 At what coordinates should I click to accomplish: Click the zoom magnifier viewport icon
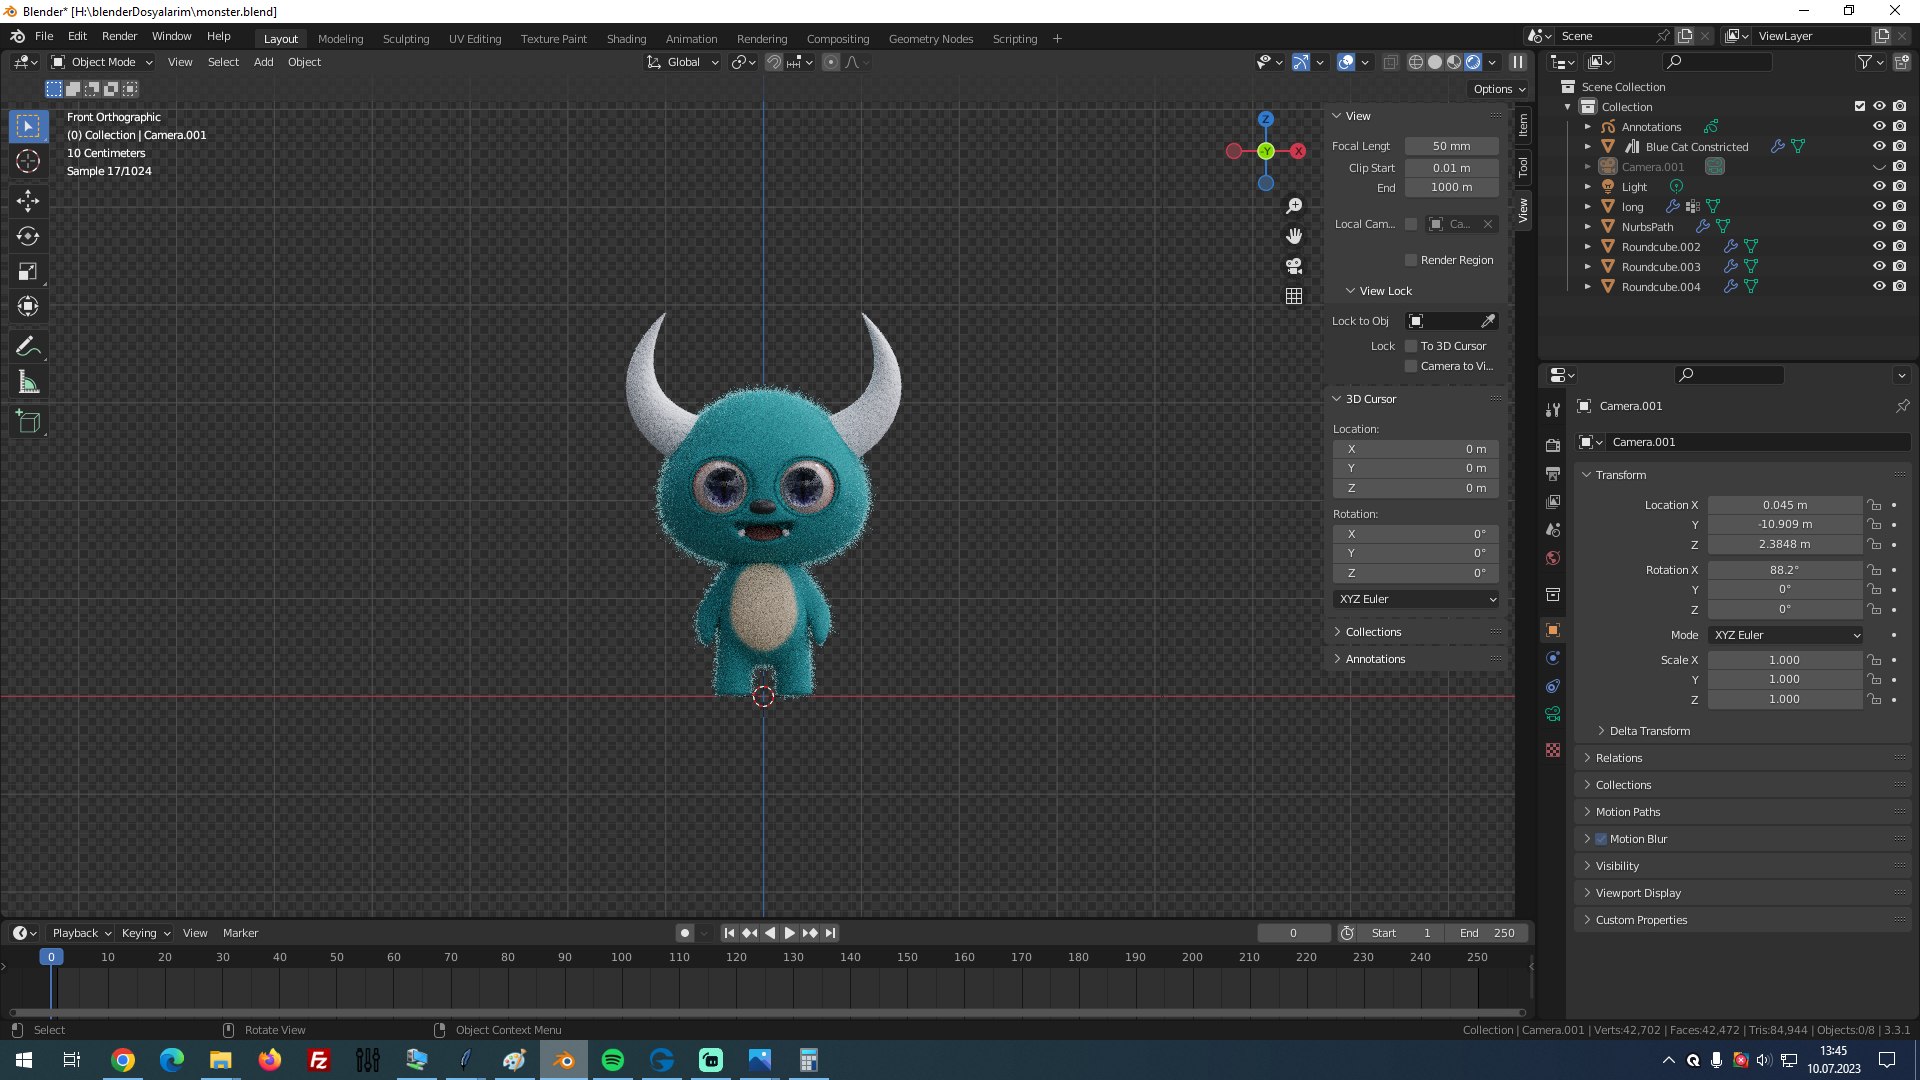point(1294,206)
